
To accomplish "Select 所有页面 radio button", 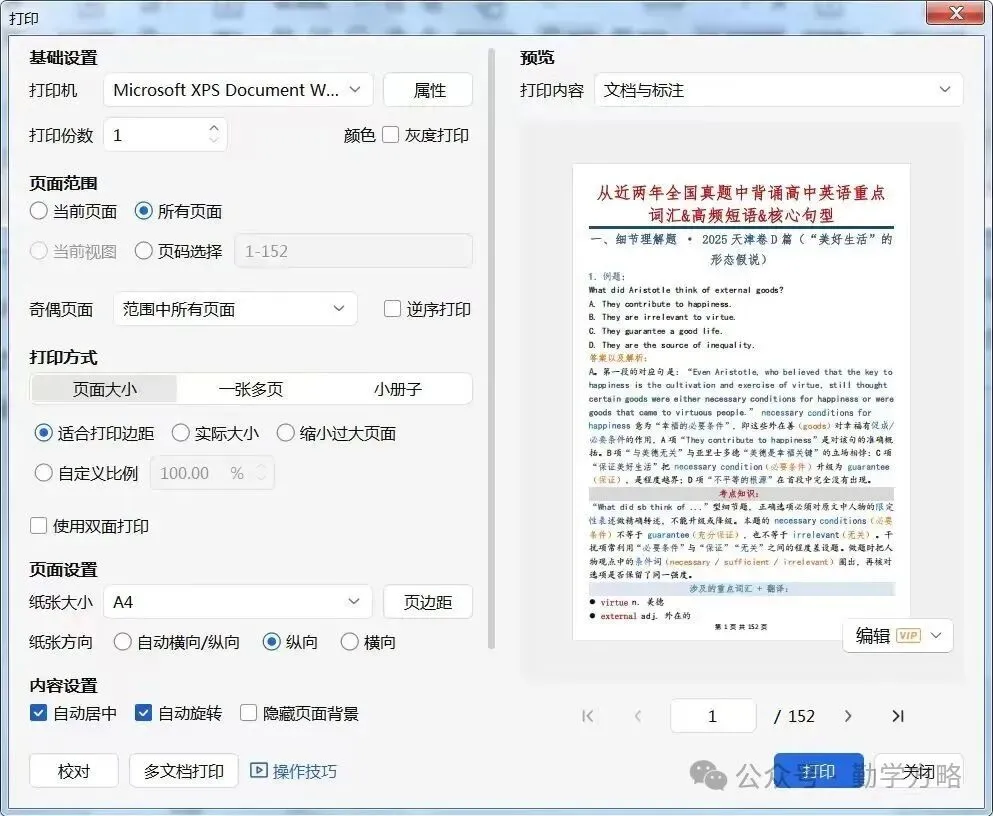I will [144, 211].
